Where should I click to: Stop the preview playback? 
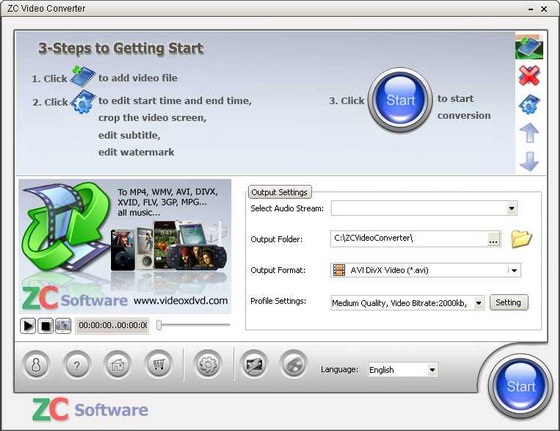[x=46, y=326]
